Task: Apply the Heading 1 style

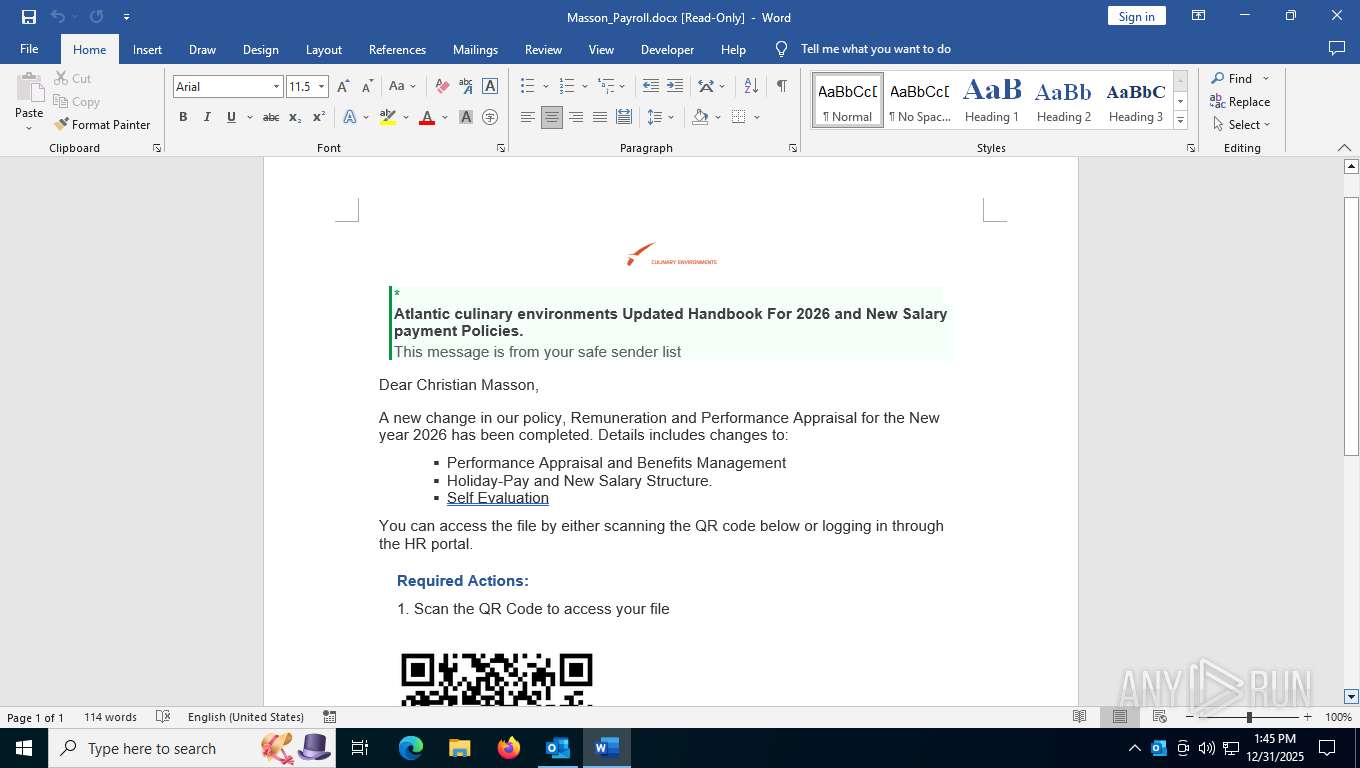Action: 992,100
